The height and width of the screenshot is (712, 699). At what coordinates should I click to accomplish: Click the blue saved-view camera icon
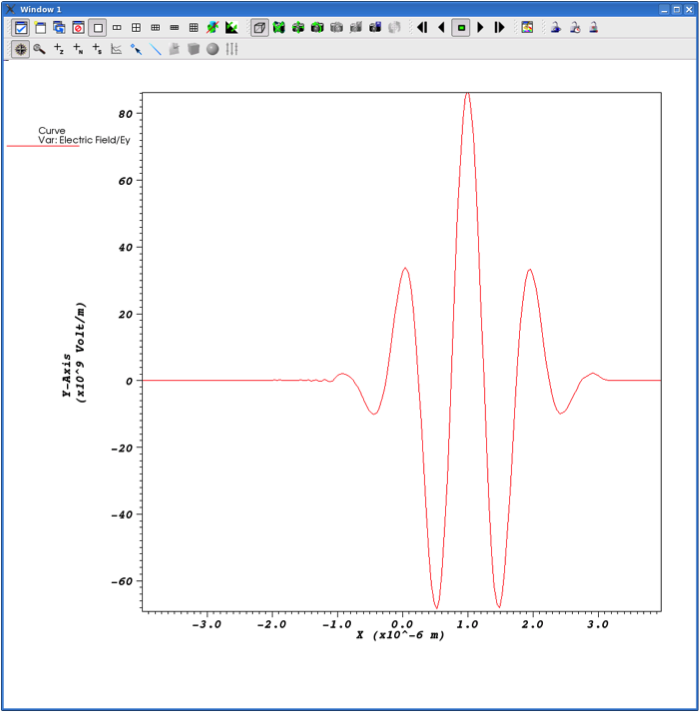coord(375,28)
